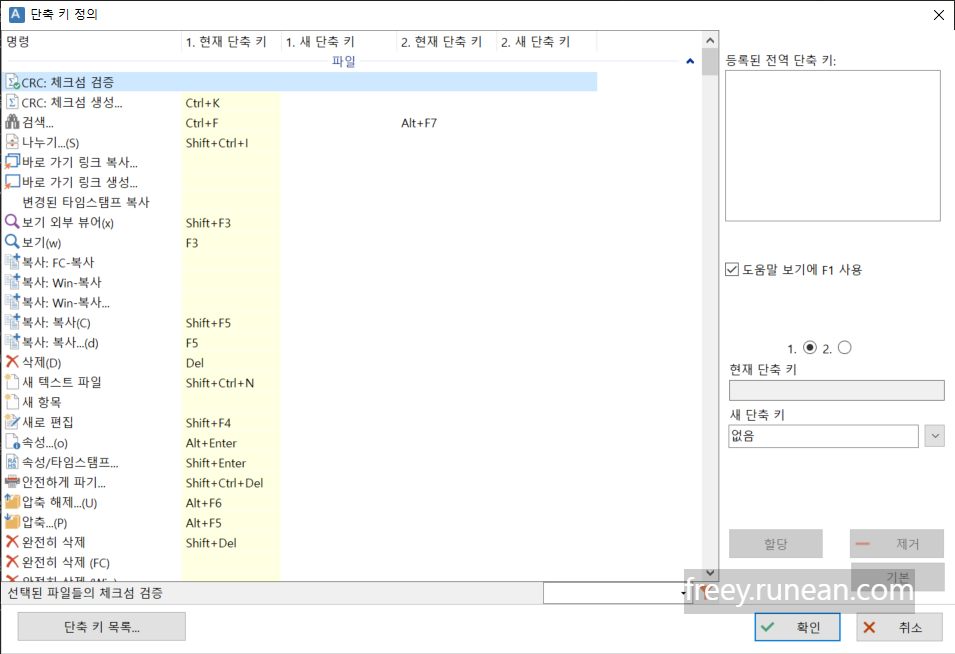Click the 압축...(P) folder icon
Image resolution: width=955 pixels, height=654 pixels.
tap(12, 522)
